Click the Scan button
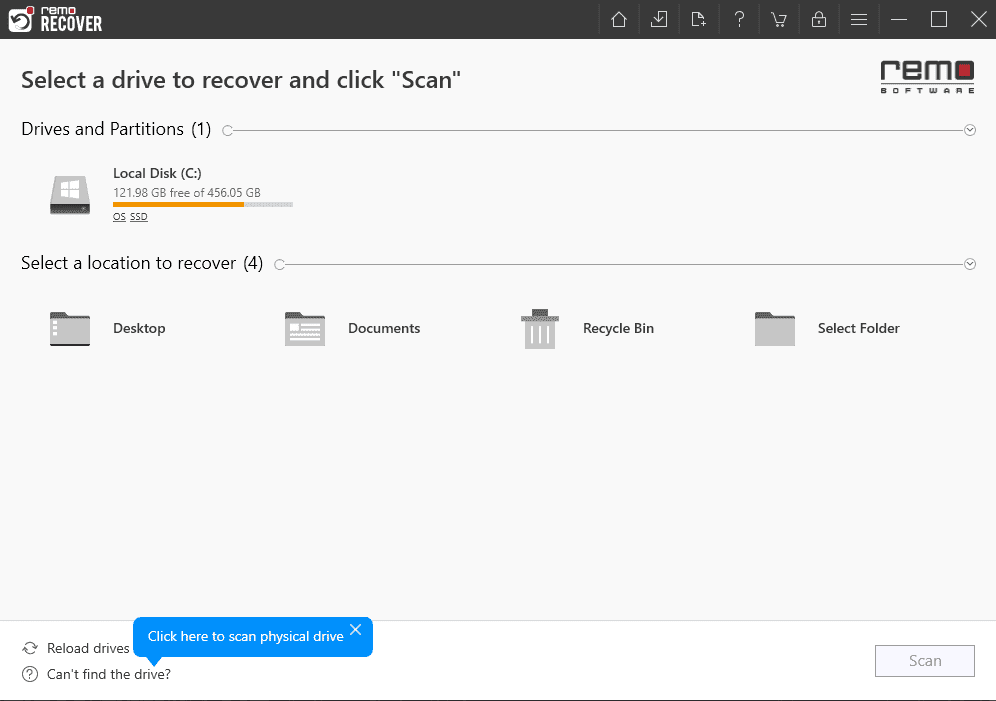This screenshot has width=996, height=701. [x=925, y=661]
